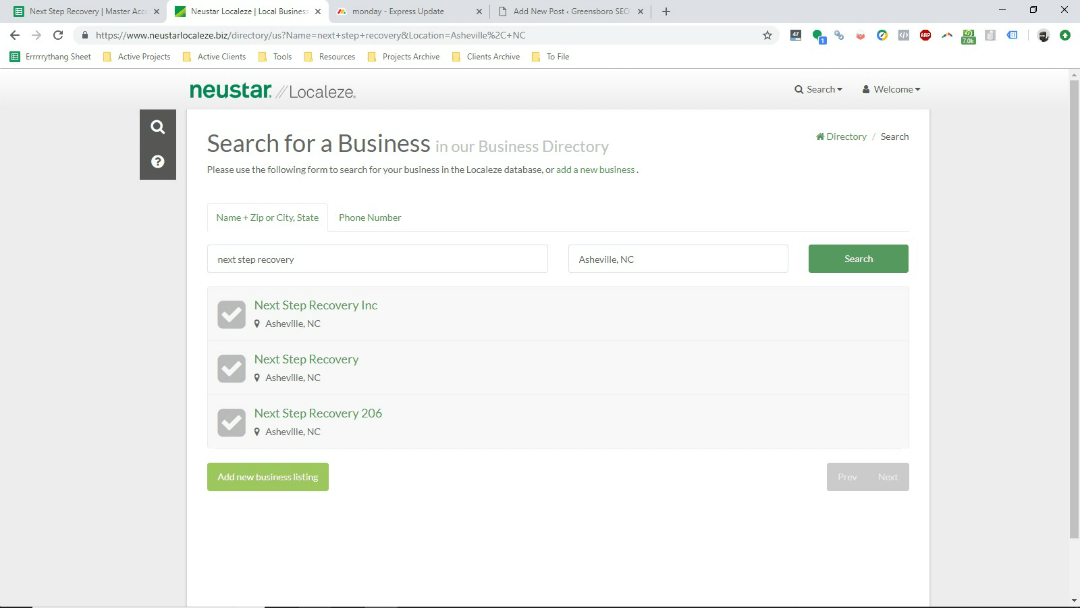Select the Next Step Recovery 206 checkbox

231,422
